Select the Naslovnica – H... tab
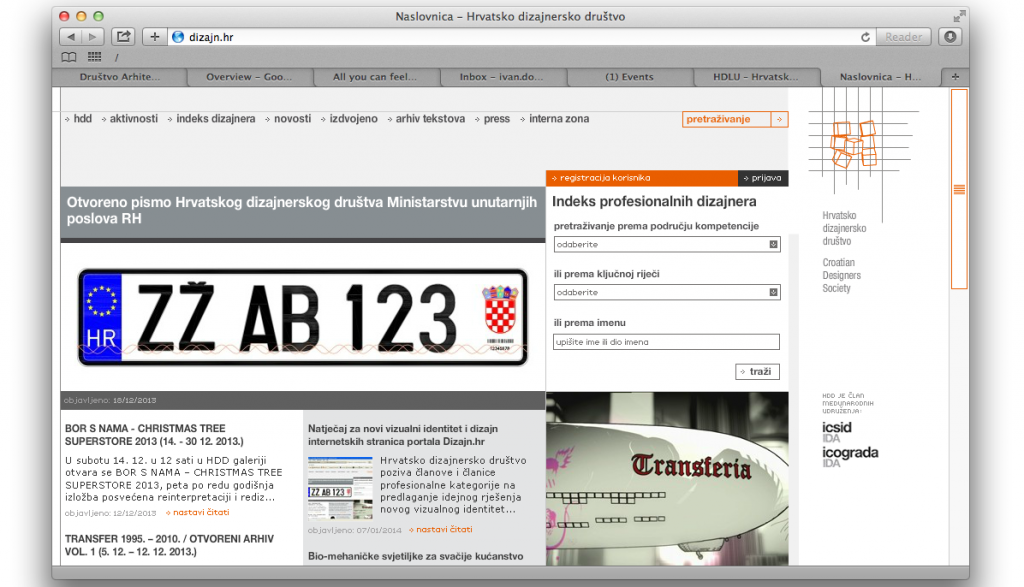 click(880, 77)
